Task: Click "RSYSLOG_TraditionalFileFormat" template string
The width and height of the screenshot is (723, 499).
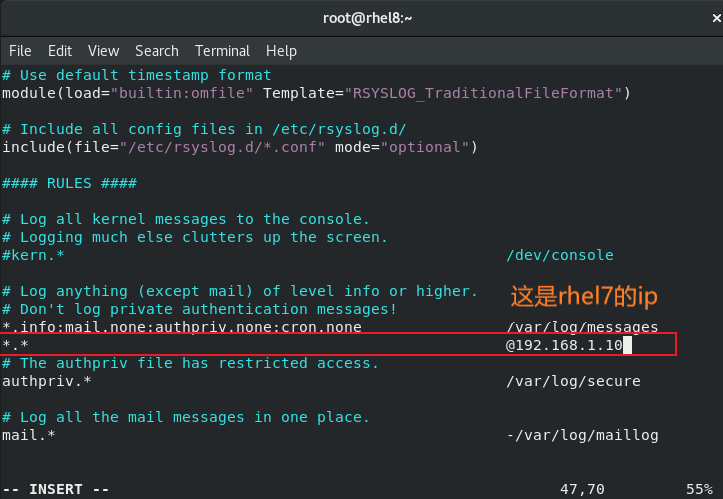Action: click(x=483, y=93)
